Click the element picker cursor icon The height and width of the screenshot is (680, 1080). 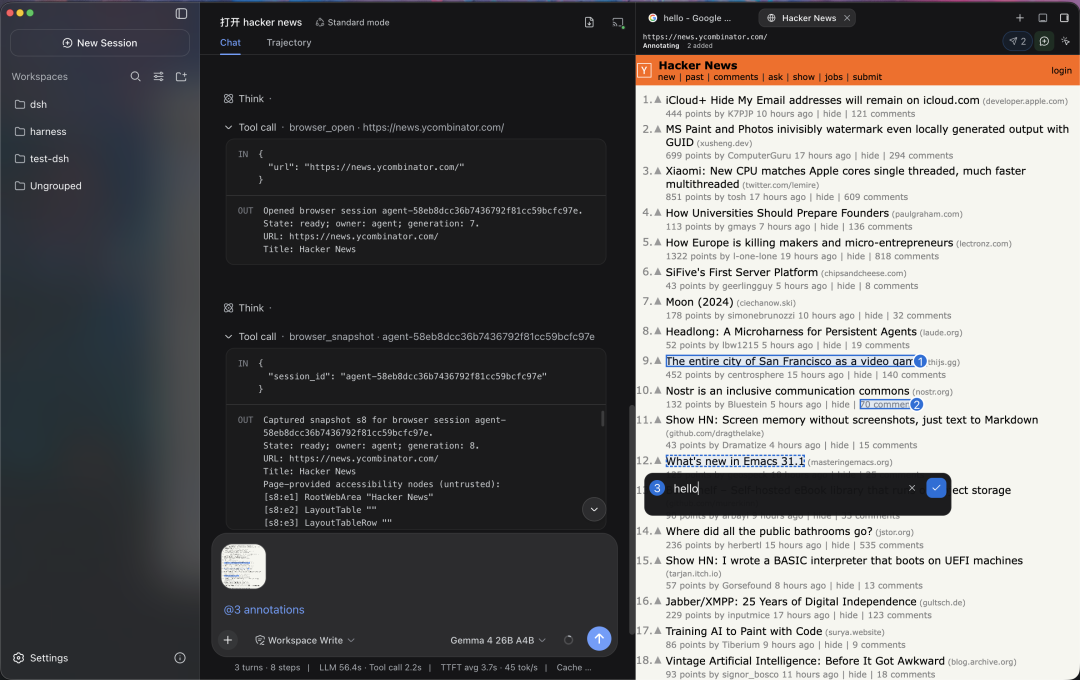tap(1066, 41)
